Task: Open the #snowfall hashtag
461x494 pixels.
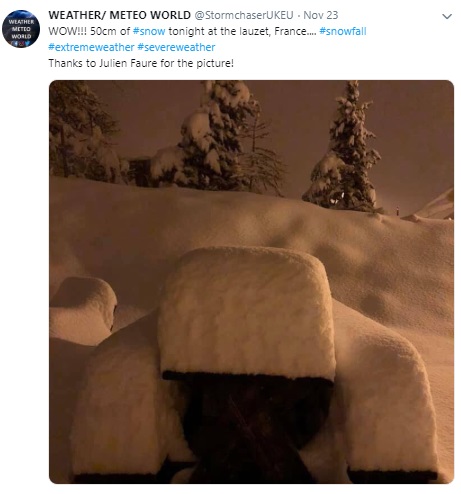Action: [343, 31]
